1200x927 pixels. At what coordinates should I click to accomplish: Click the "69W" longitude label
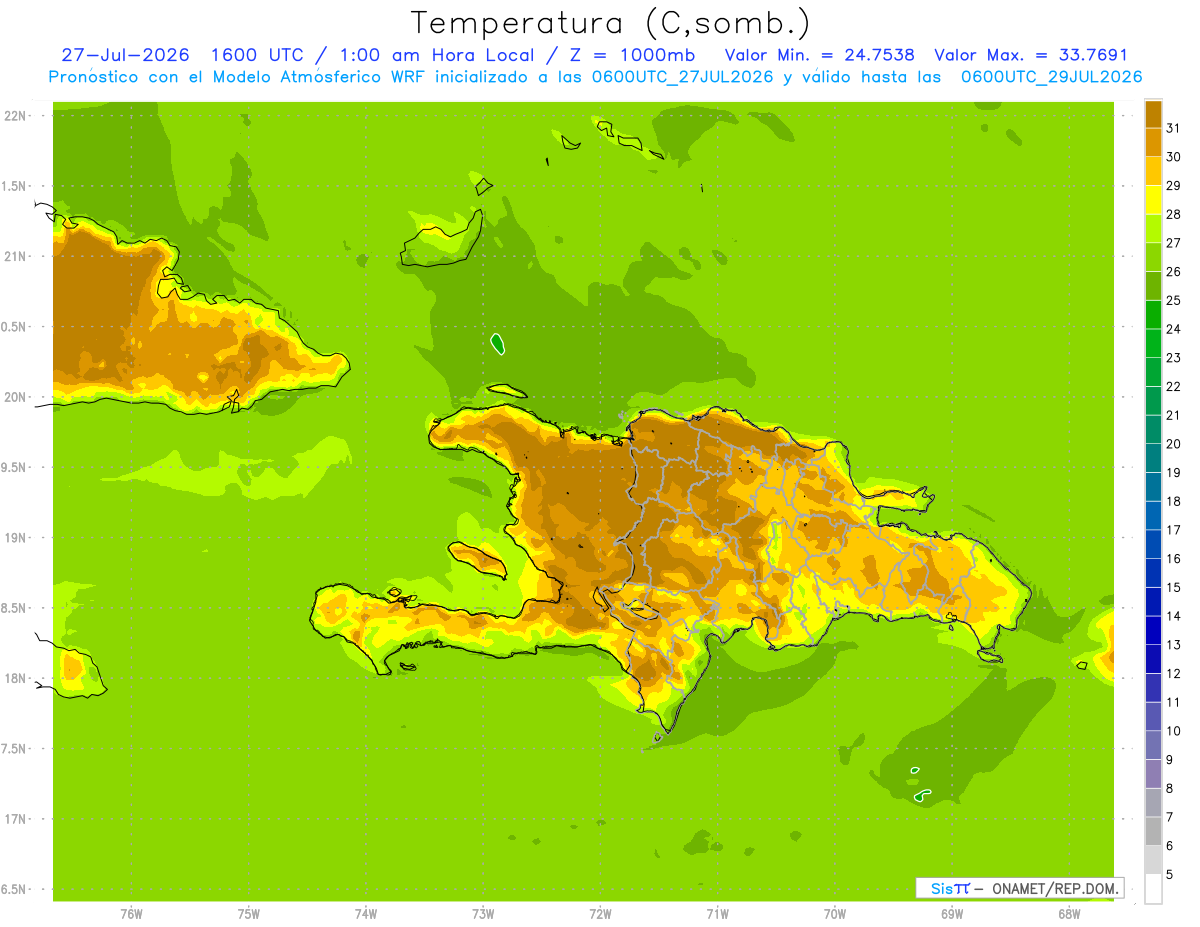951,914
